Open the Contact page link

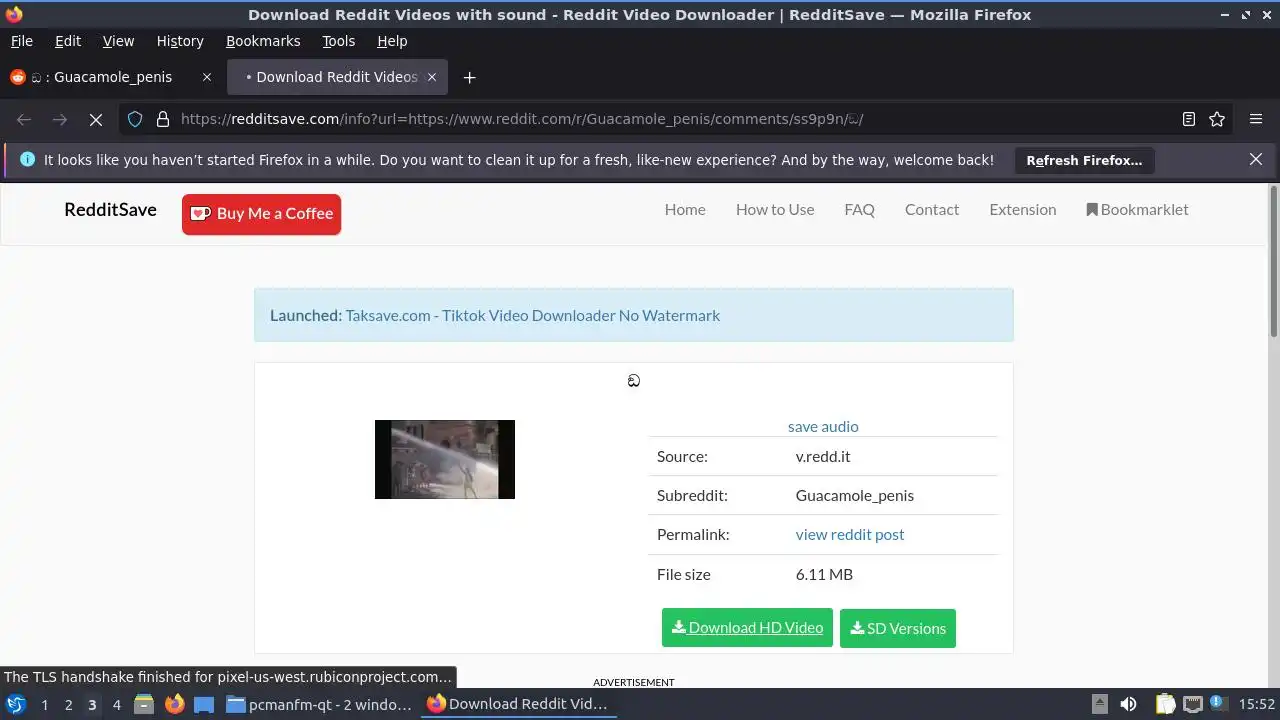tap(932, 209)
